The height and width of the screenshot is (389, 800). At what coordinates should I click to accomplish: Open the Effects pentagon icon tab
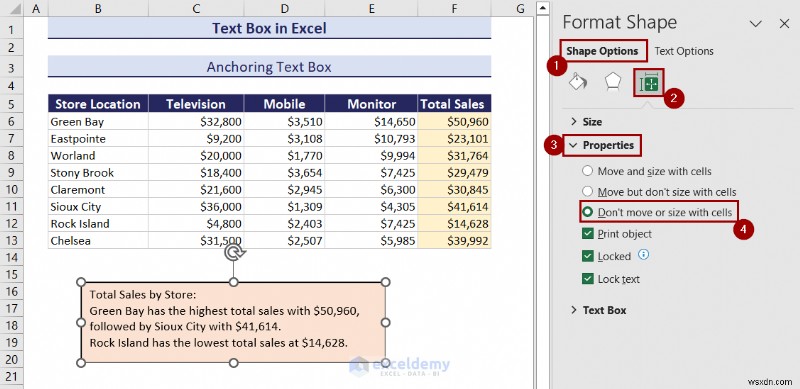tap(613, 82)
